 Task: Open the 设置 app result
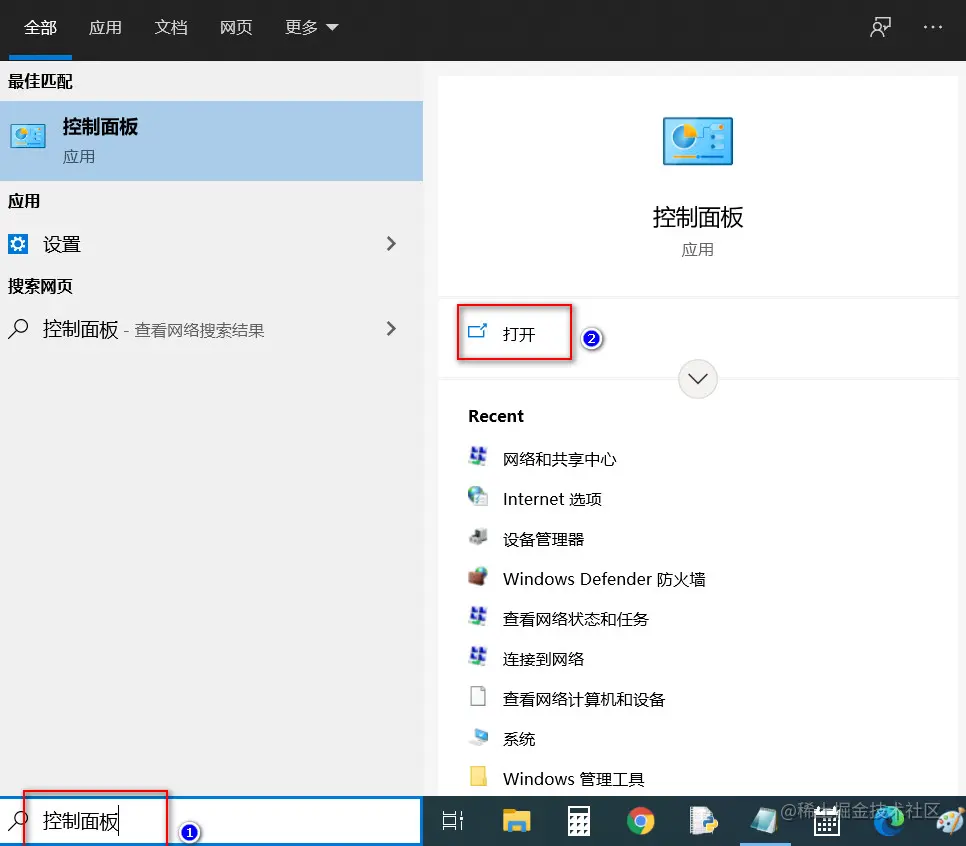click(x=211, y=244)
